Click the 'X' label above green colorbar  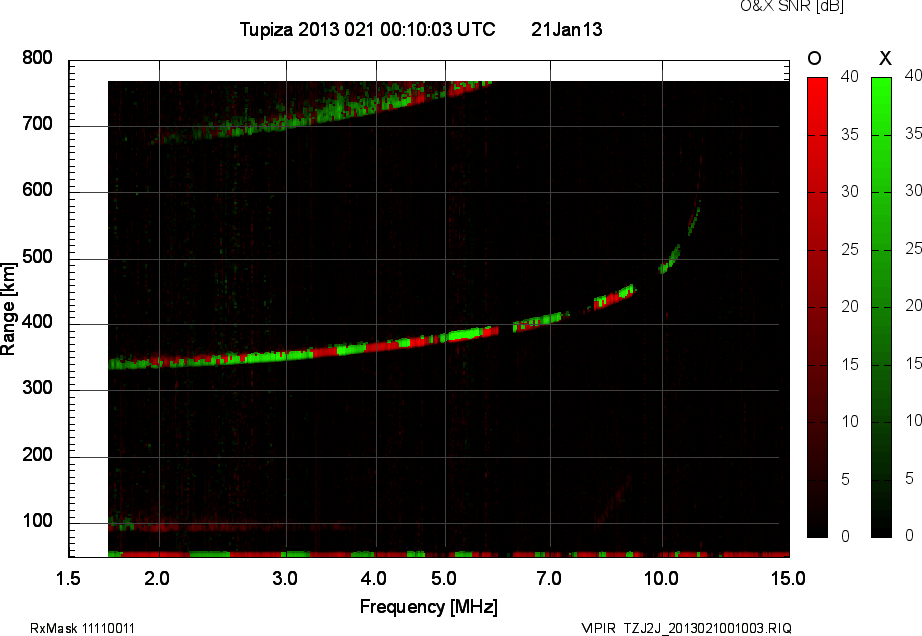pos(885,58)
